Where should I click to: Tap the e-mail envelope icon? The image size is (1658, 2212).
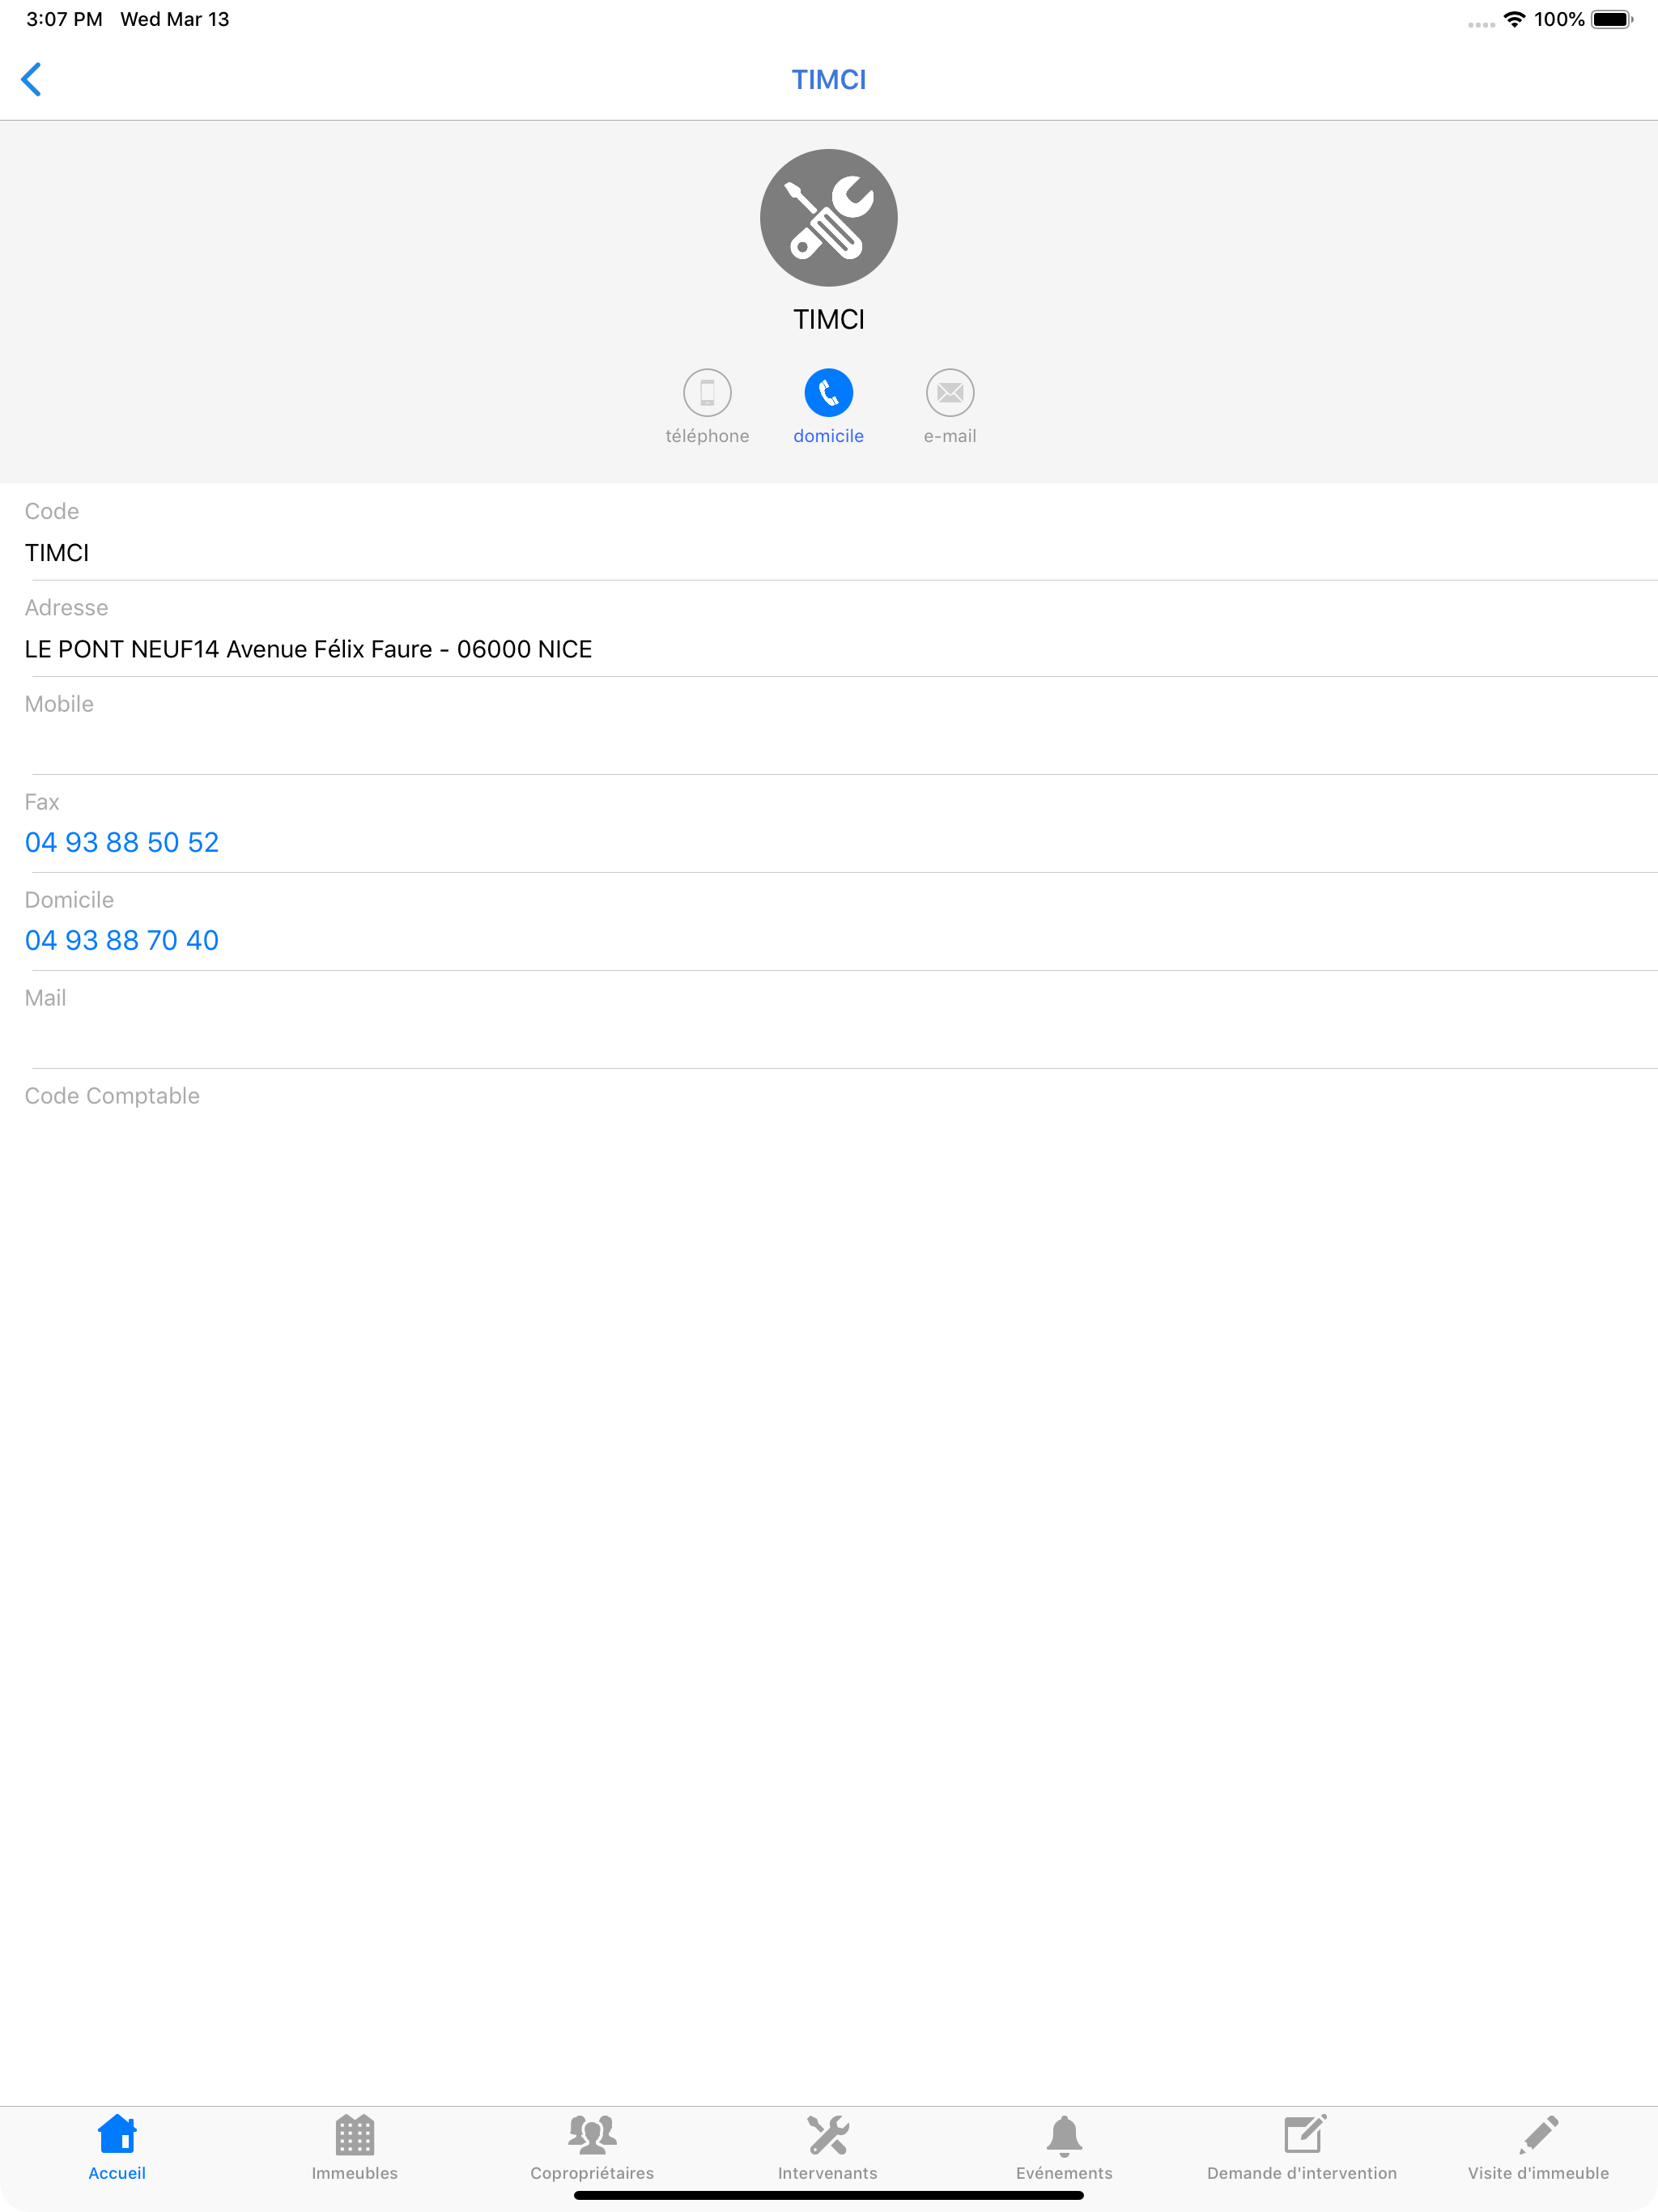pyautogui.click(x=950, y=392)
